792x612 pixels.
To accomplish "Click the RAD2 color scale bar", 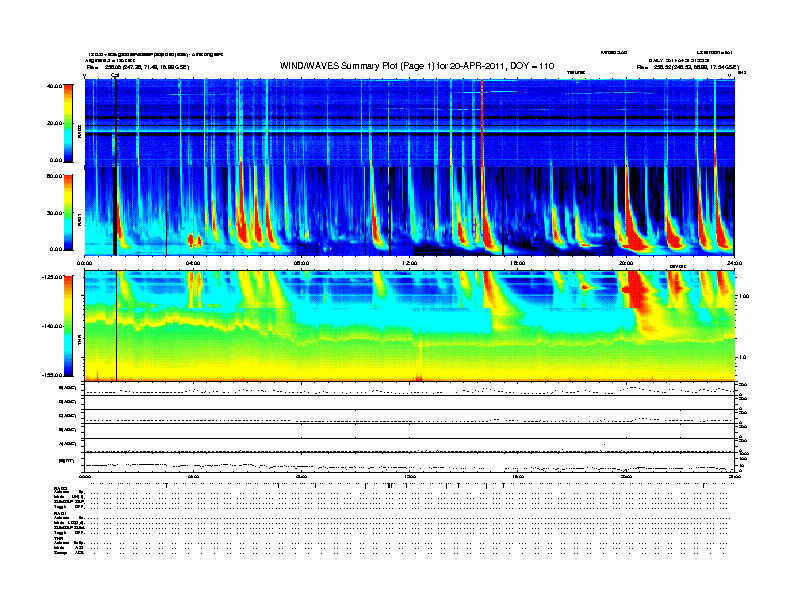I will click(68, 123).
